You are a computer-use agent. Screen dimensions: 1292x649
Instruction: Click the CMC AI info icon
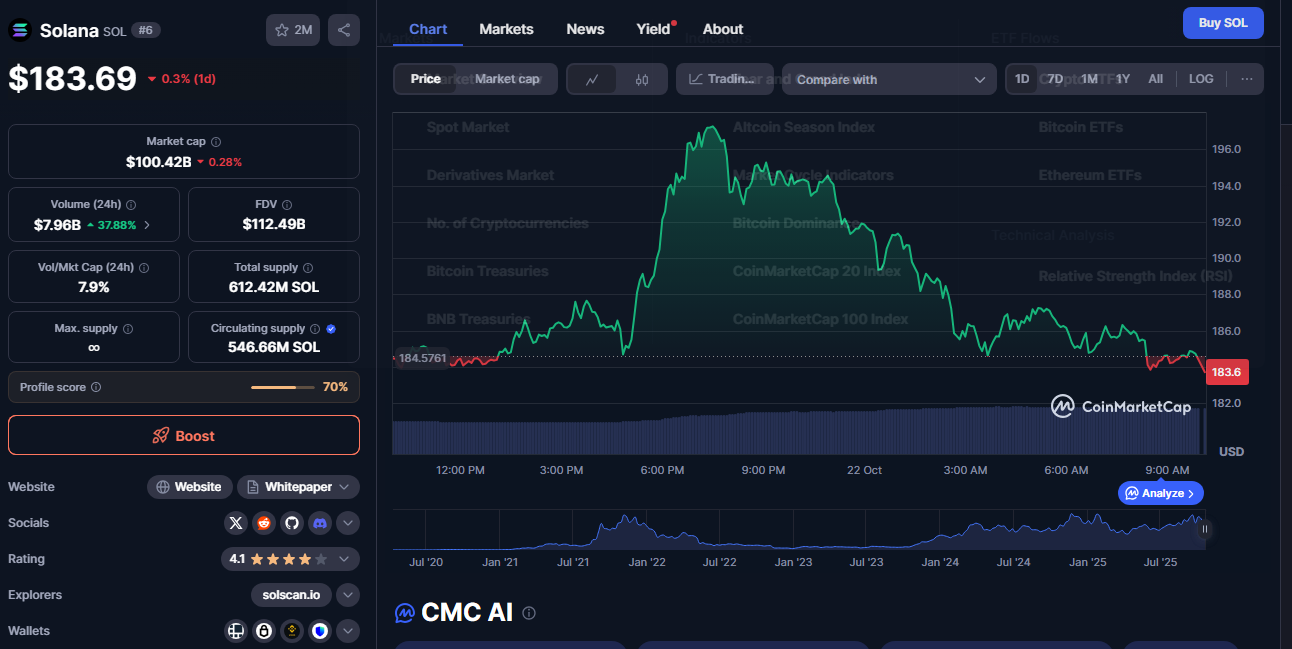tap(529, 613)
